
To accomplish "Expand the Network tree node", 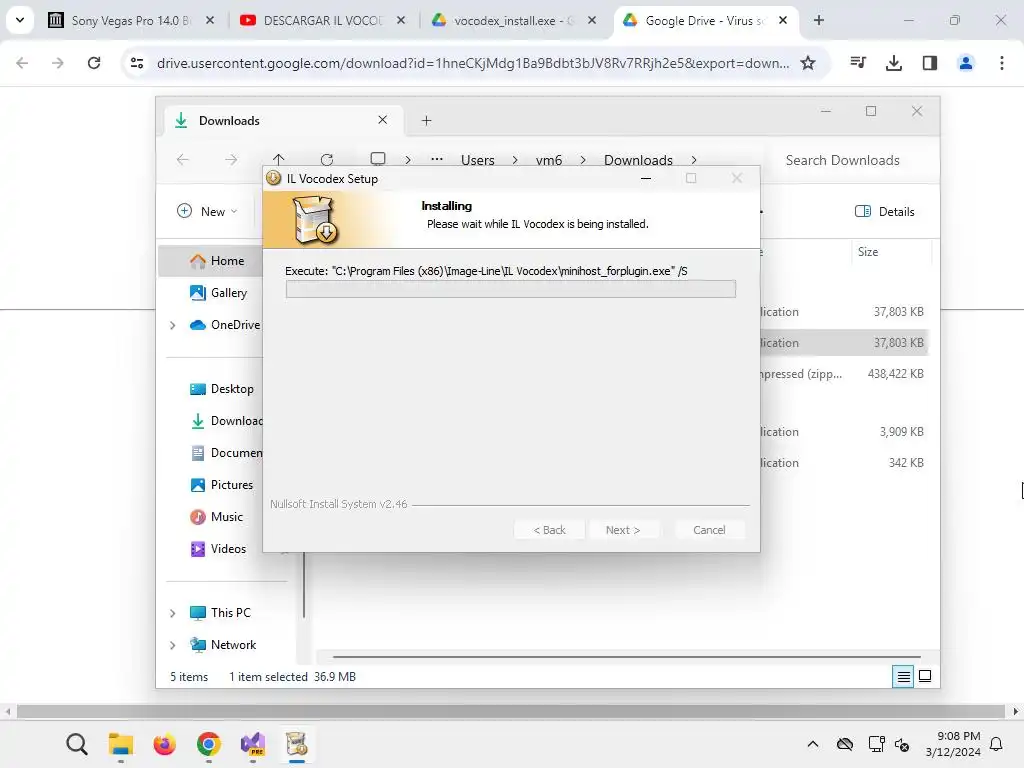I will tap(172, 645).
